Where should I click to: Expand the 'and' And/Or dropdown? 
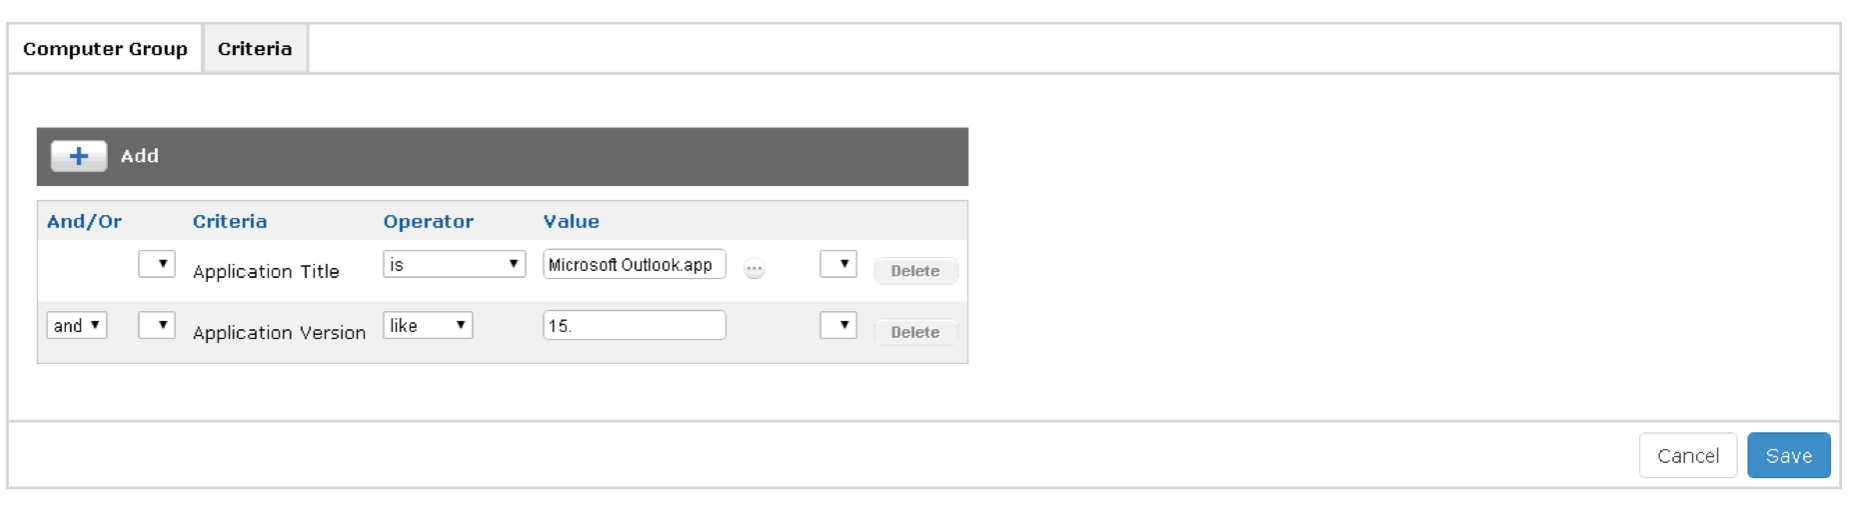pos(76,325)
